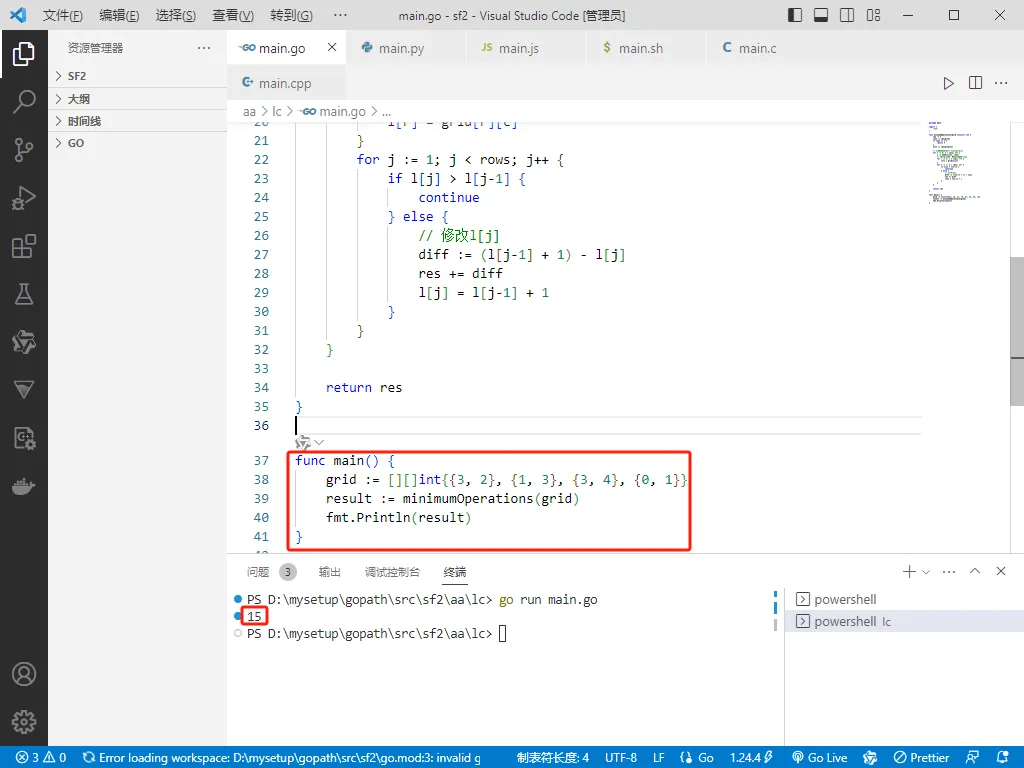Open the notifications bell

tap(1002, 758)
